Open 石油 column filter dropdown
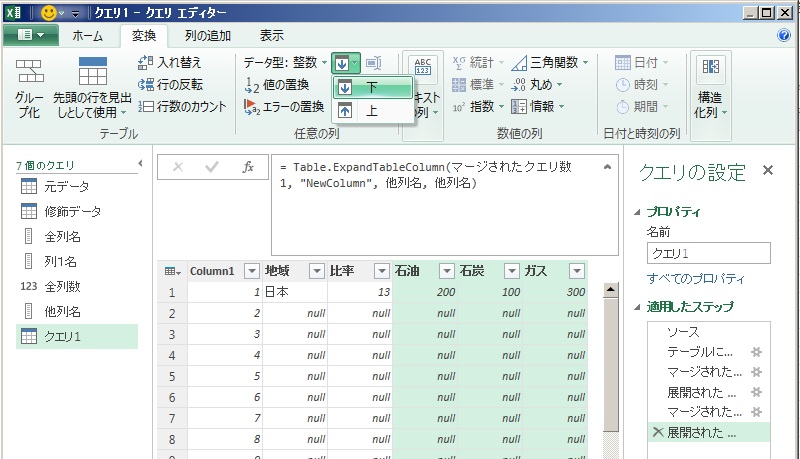Image resolution: width=800 pixels, height=459 pixels. (446, 271)
